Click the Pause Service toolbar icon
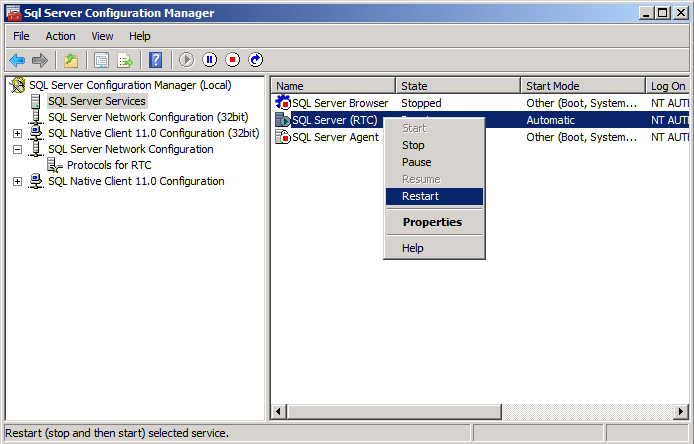 (x=209, y=60)
